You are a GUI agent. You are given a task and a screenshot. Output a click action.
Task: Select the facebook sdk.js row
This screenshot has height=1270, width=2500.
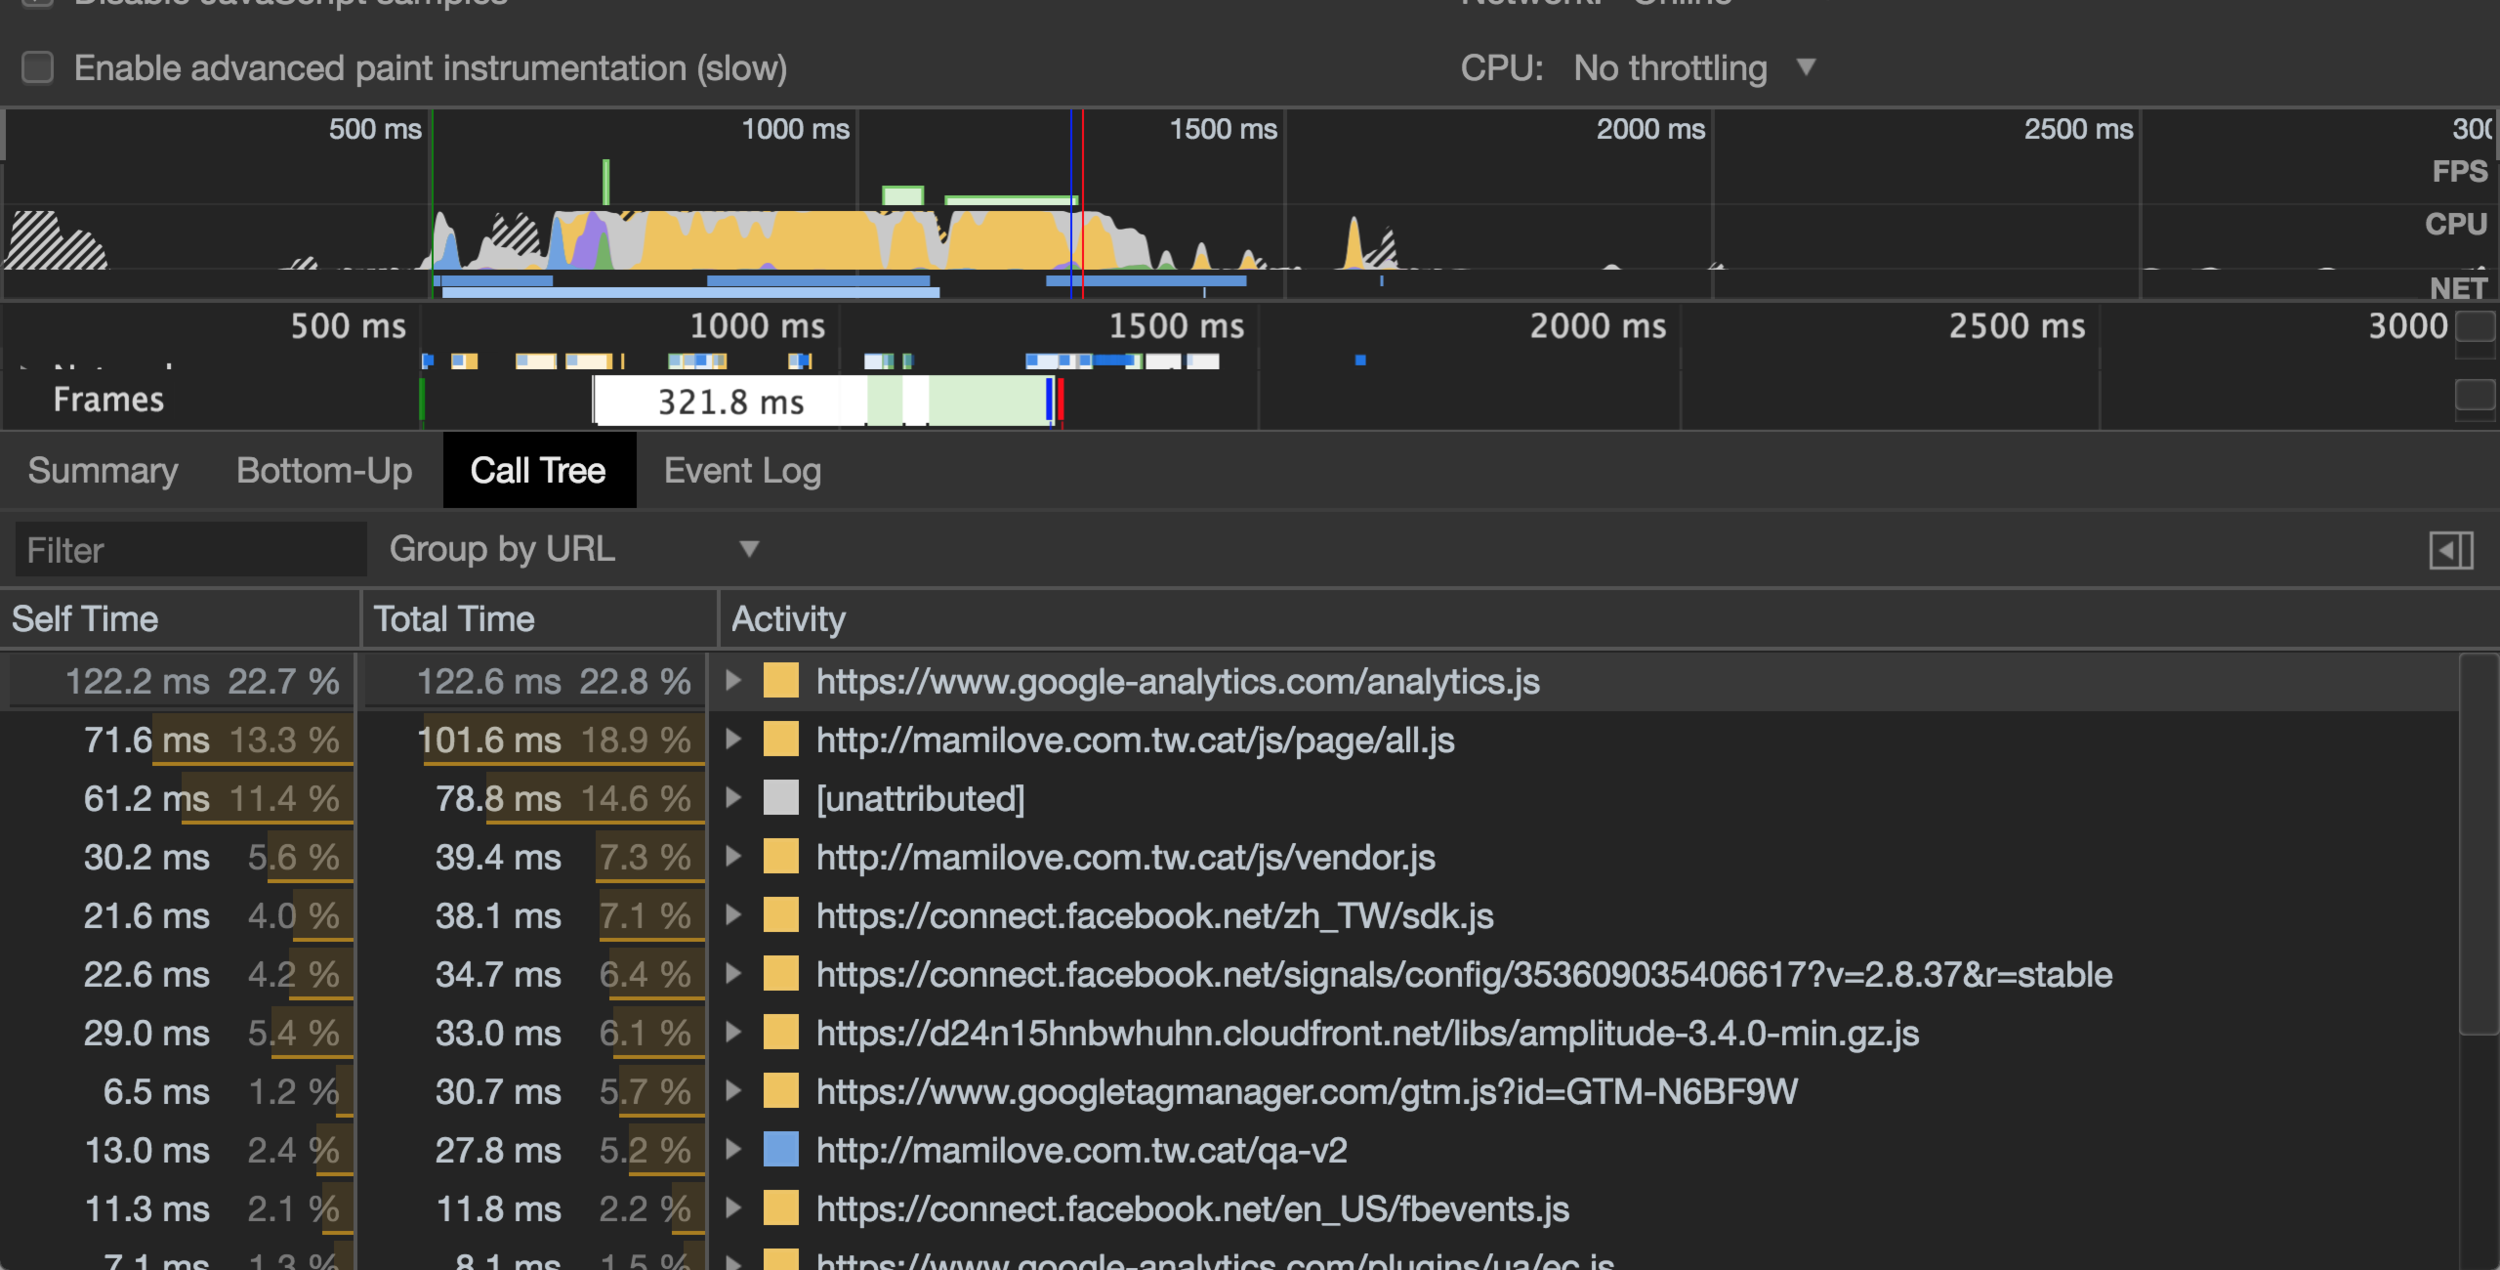pyautogui.click(x=1154, y=916)
